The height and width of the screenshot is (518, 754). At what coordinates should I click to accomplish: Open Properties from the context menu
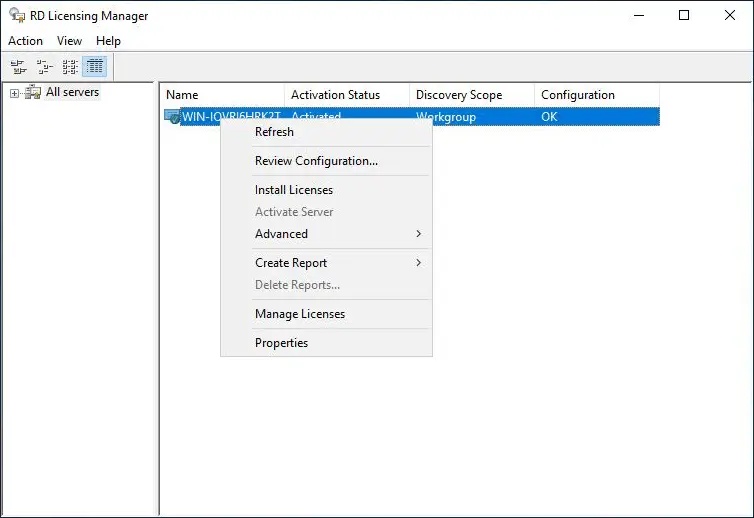326,343
